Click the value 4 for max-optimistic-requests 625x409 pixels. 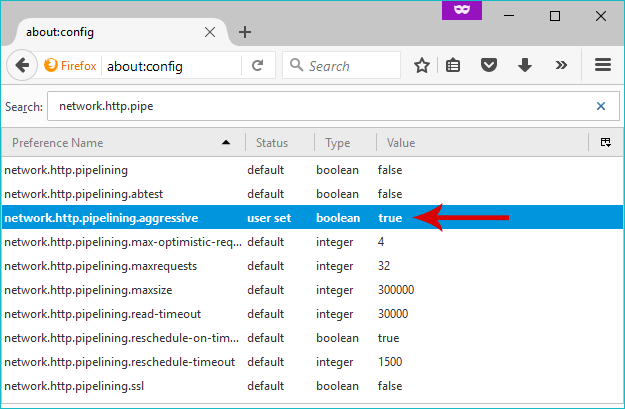pyautogui.click(x=381, y=242)
